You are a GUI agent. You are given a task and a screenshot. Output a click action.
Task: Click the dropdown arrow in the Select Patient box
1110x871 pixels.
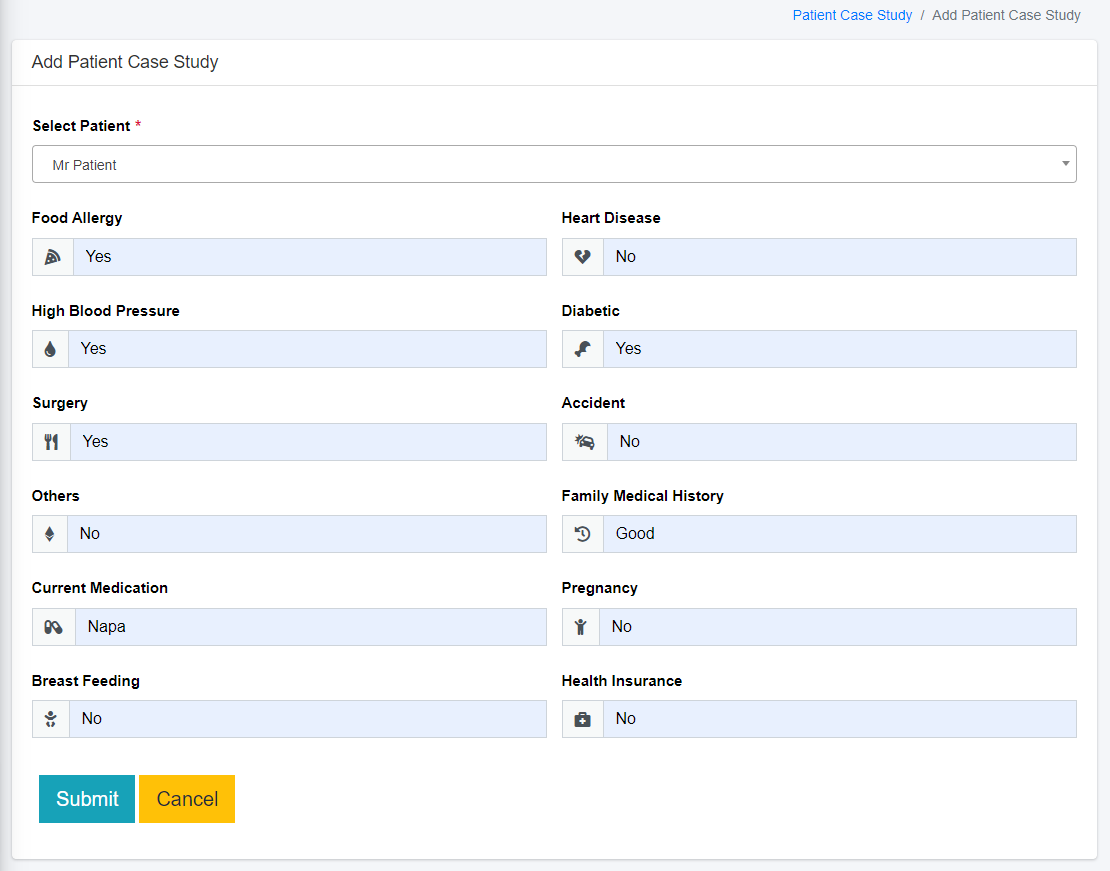pos(1066,164)
